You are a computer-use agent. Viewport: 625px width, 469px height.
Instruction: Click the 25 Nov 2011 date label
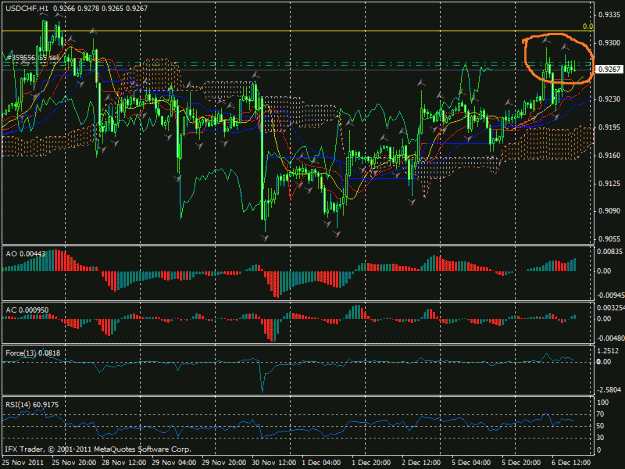pos(23,463)
